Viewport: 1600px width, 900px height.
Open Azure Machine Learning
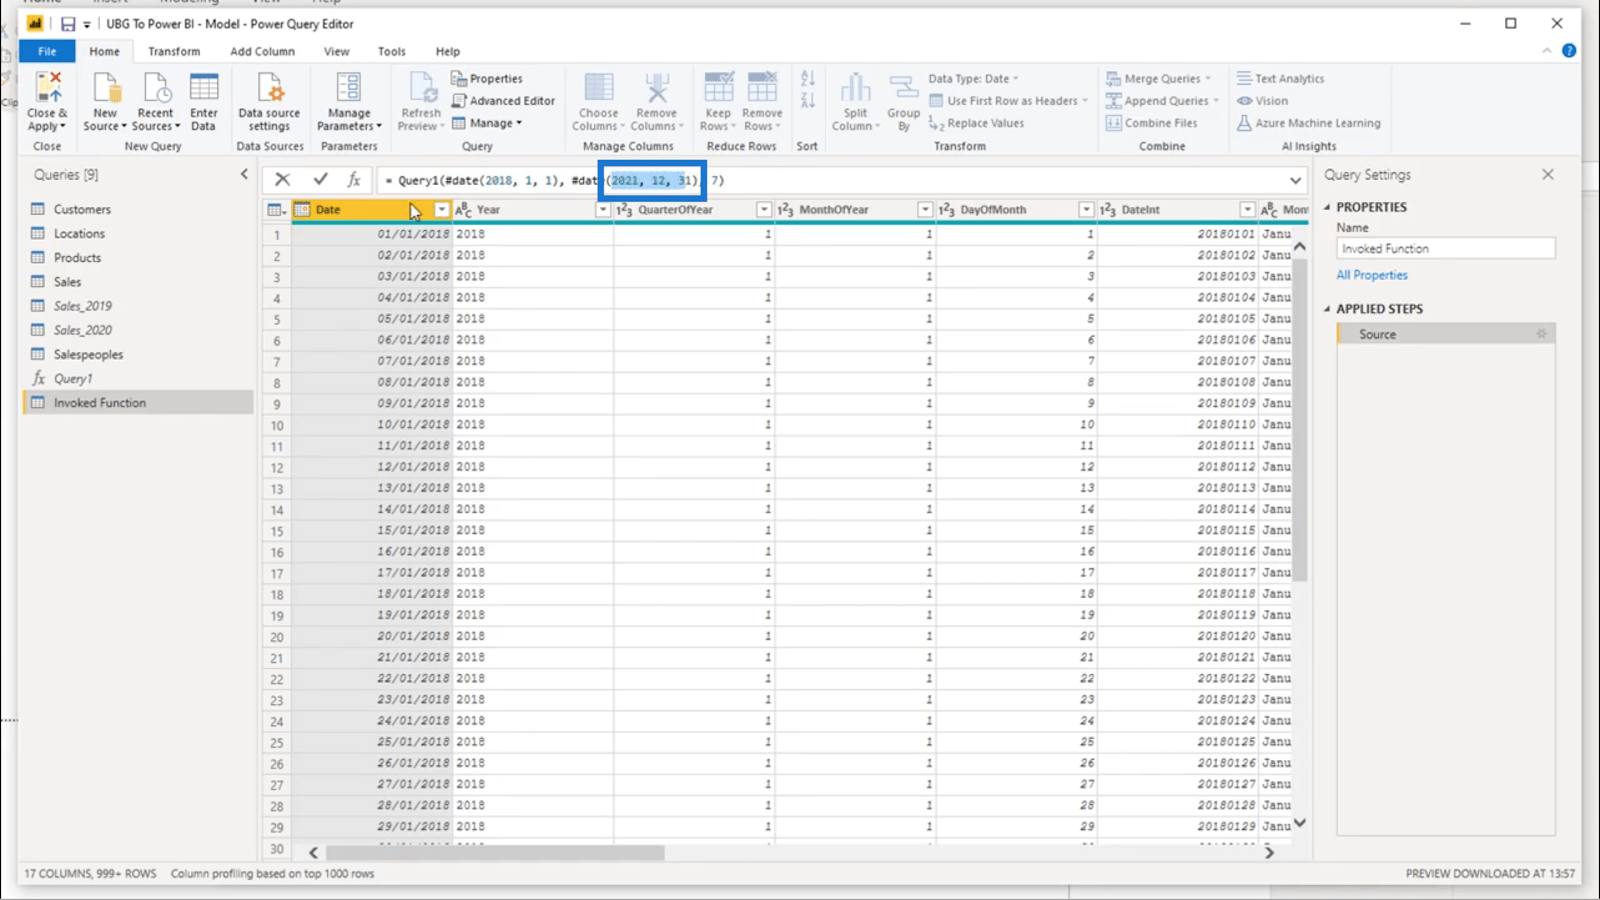(1309, 123)
